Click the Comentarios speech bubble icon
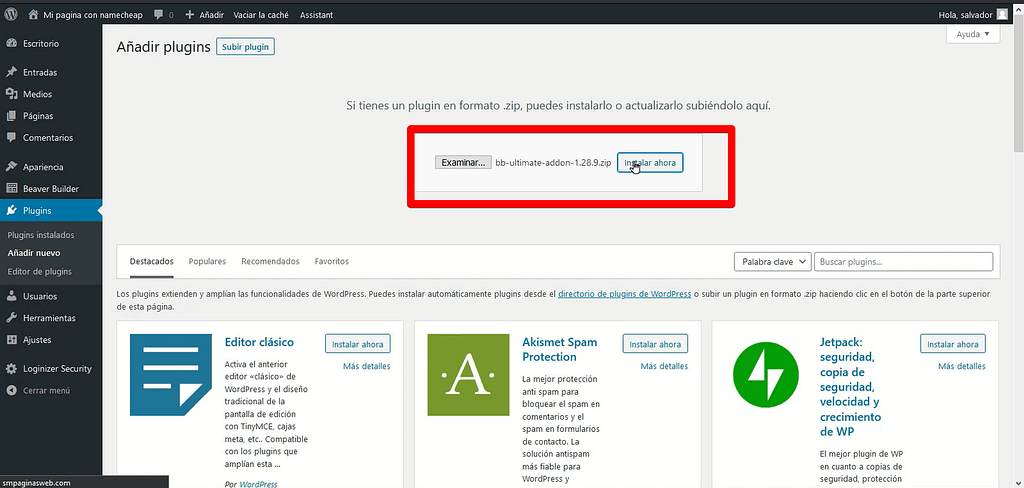 (11, 138)
